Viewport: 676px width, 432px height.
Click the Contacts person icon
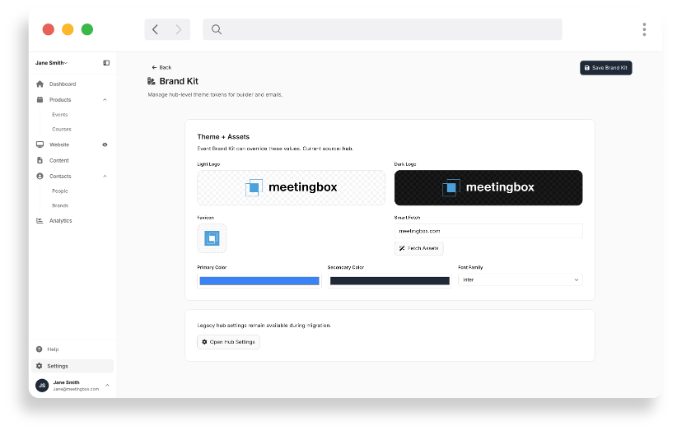(40, 176)
